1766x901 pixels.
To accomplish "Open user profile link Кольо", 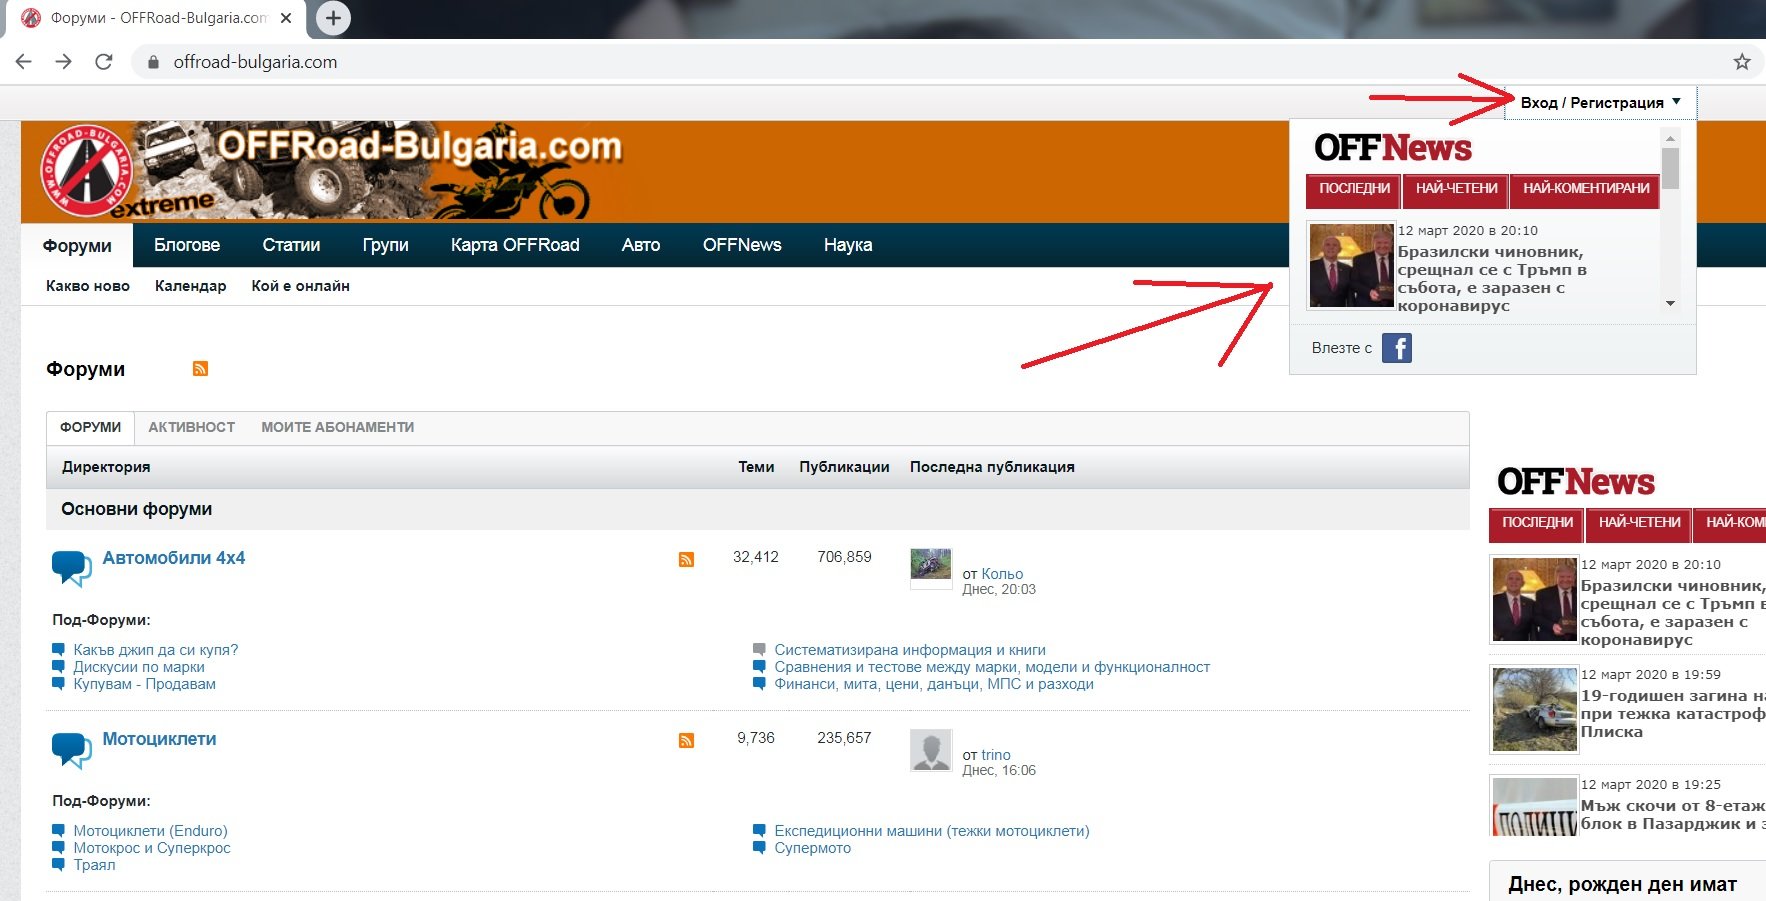I will point(1002,574).
